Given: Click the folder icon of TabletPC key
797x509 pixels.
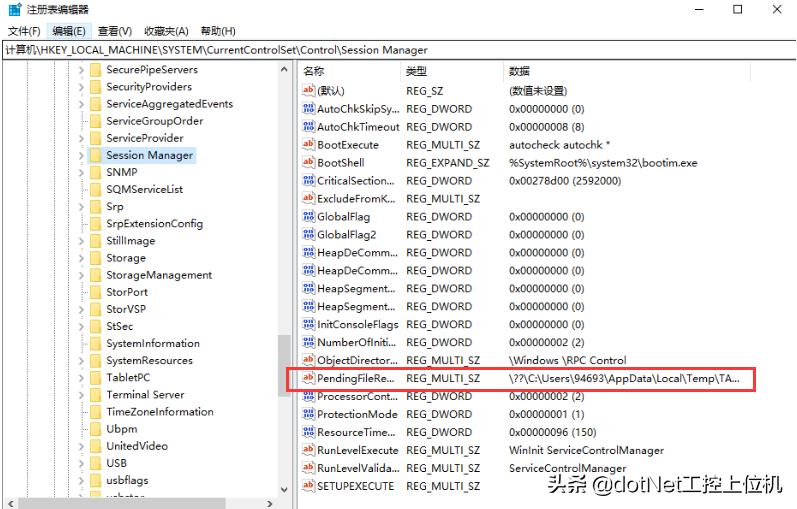Looking at the screenshot, I should pyautogui.click(x=95, y=377).
